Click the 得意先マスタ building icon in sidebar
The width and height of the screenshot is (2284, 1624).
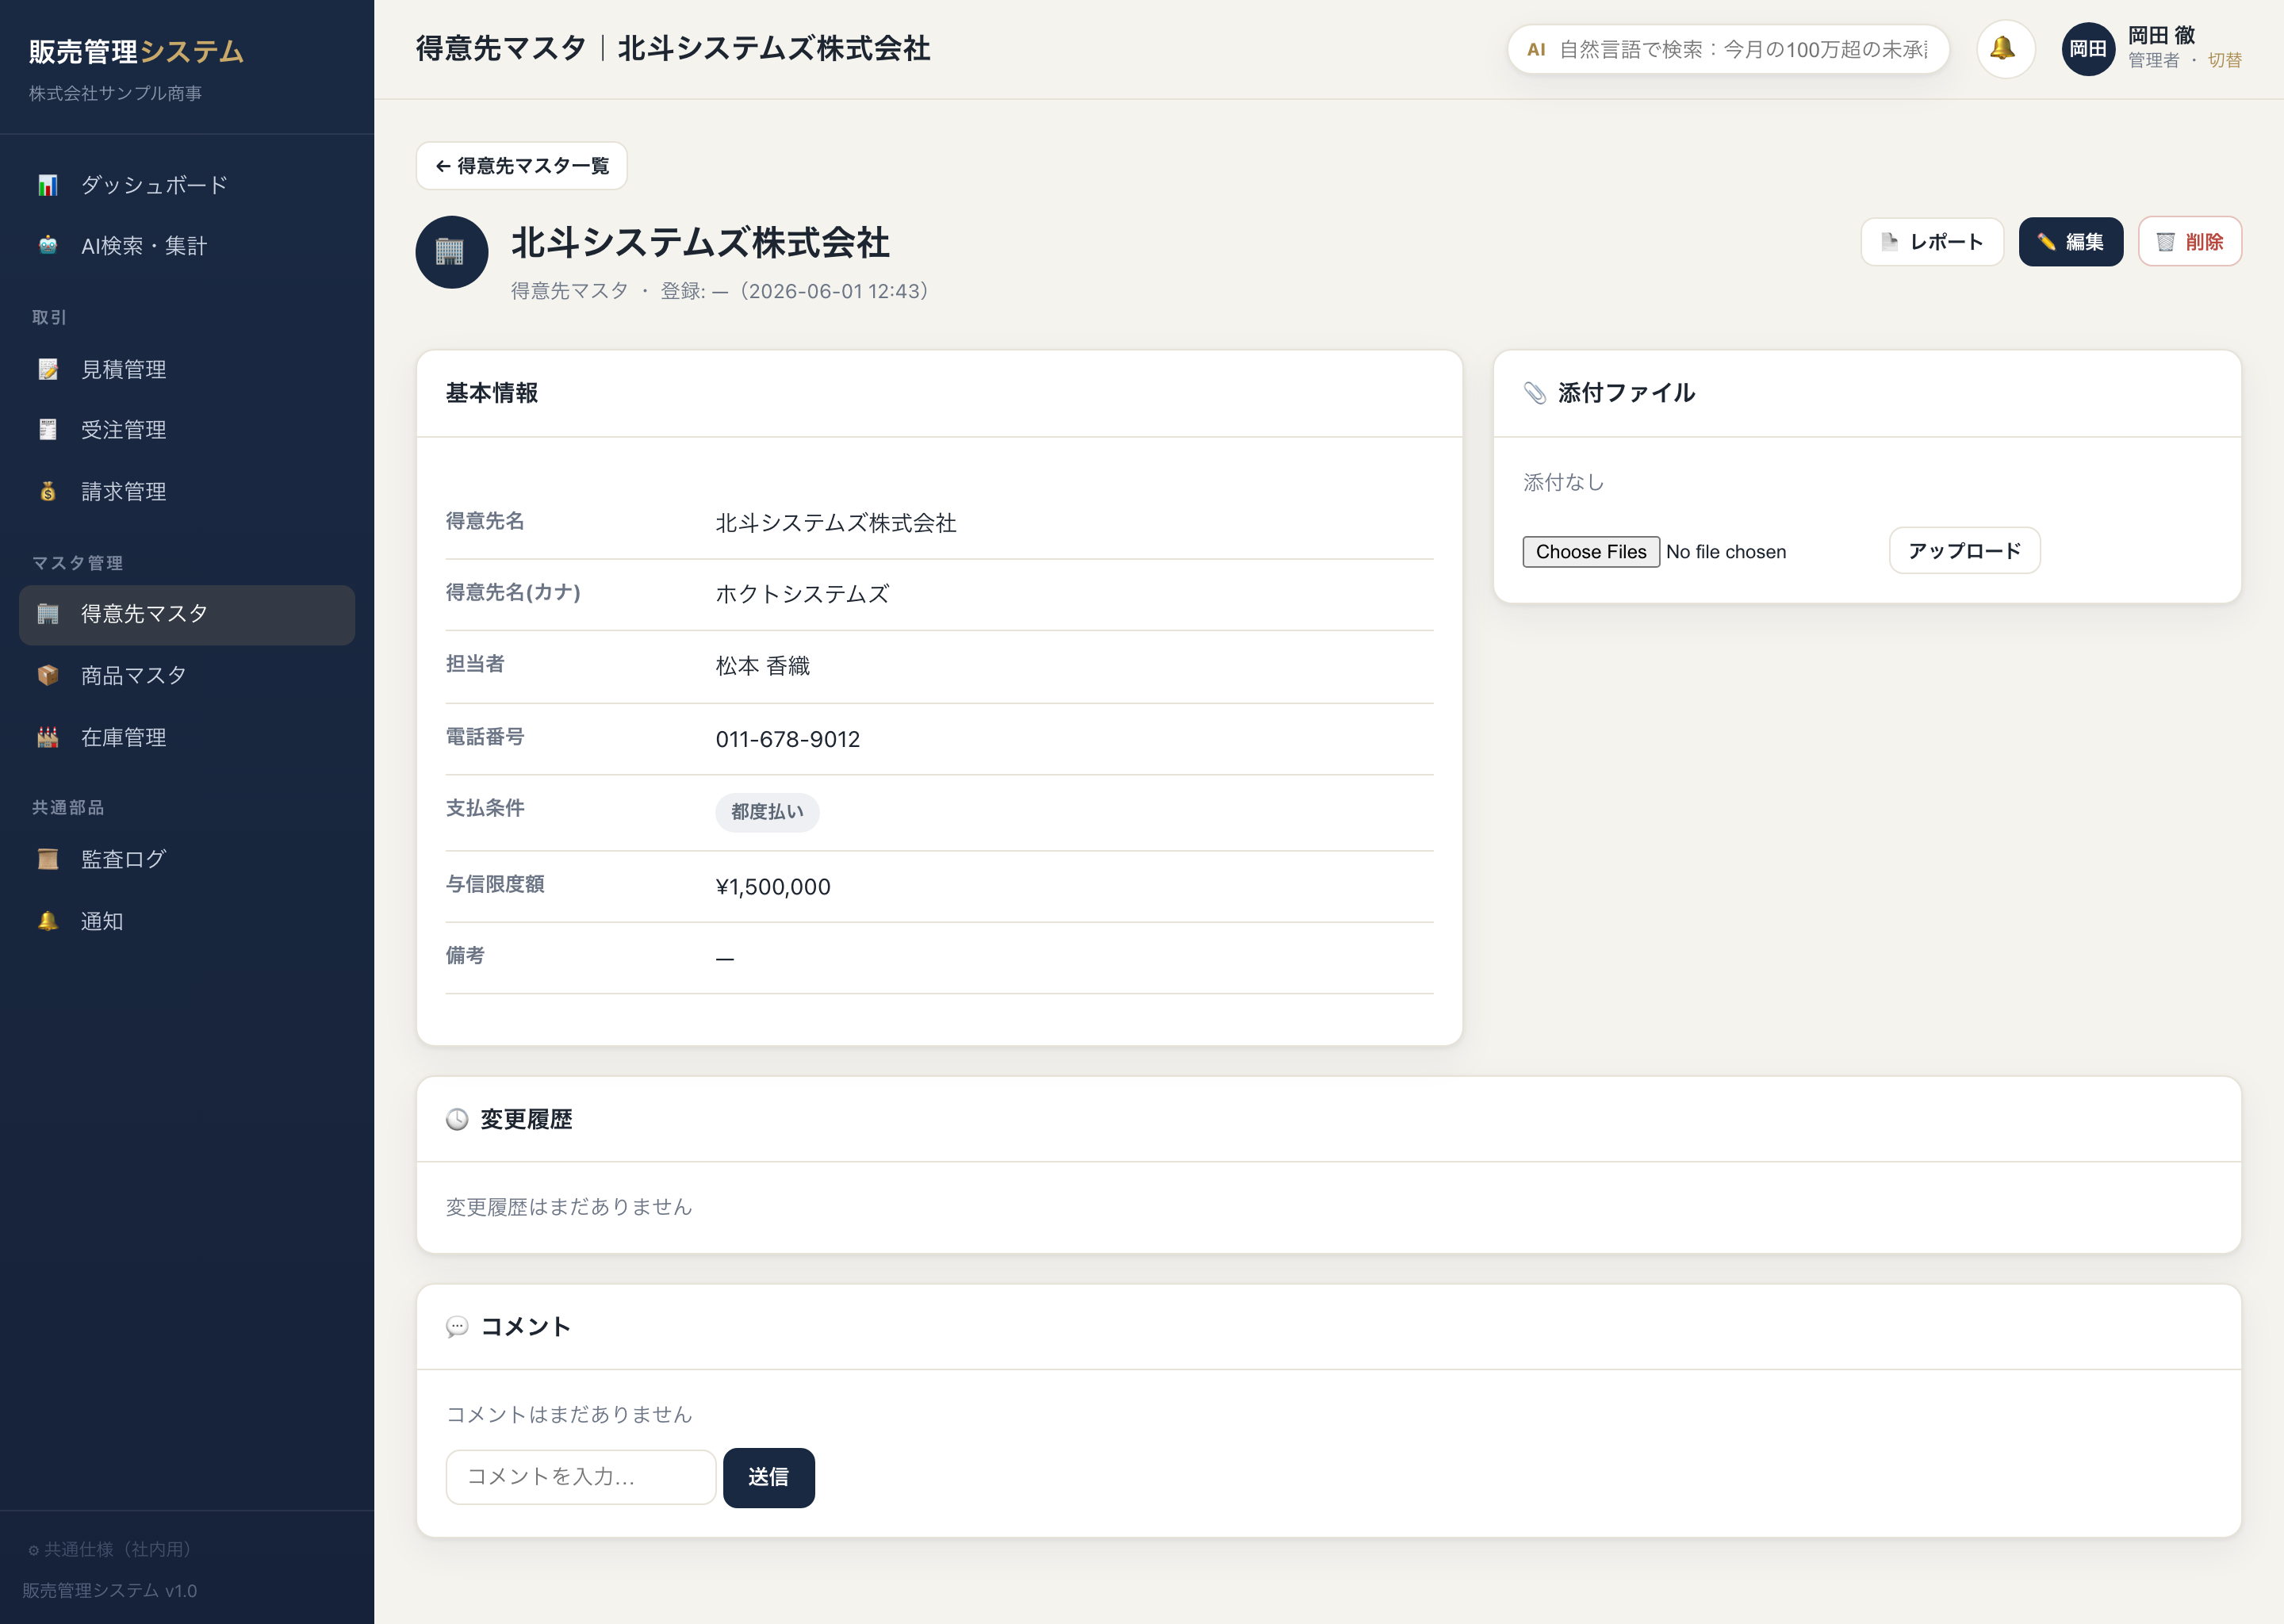[x=48, y=614]
